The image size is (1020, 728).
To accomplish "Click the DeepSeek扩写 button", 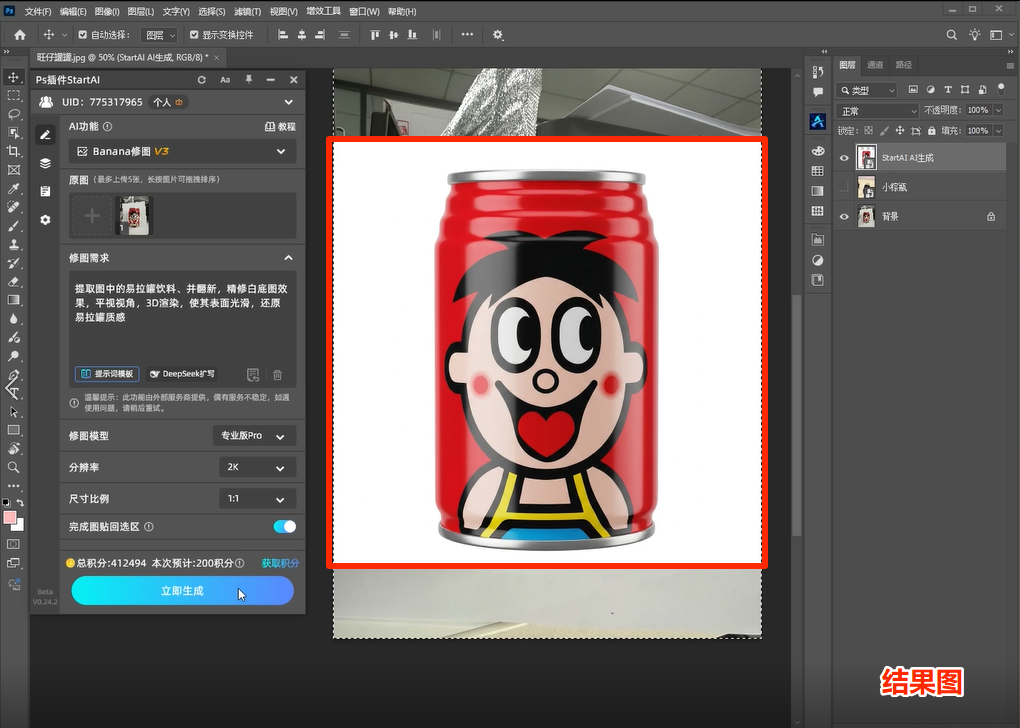I will click(182, 374).
